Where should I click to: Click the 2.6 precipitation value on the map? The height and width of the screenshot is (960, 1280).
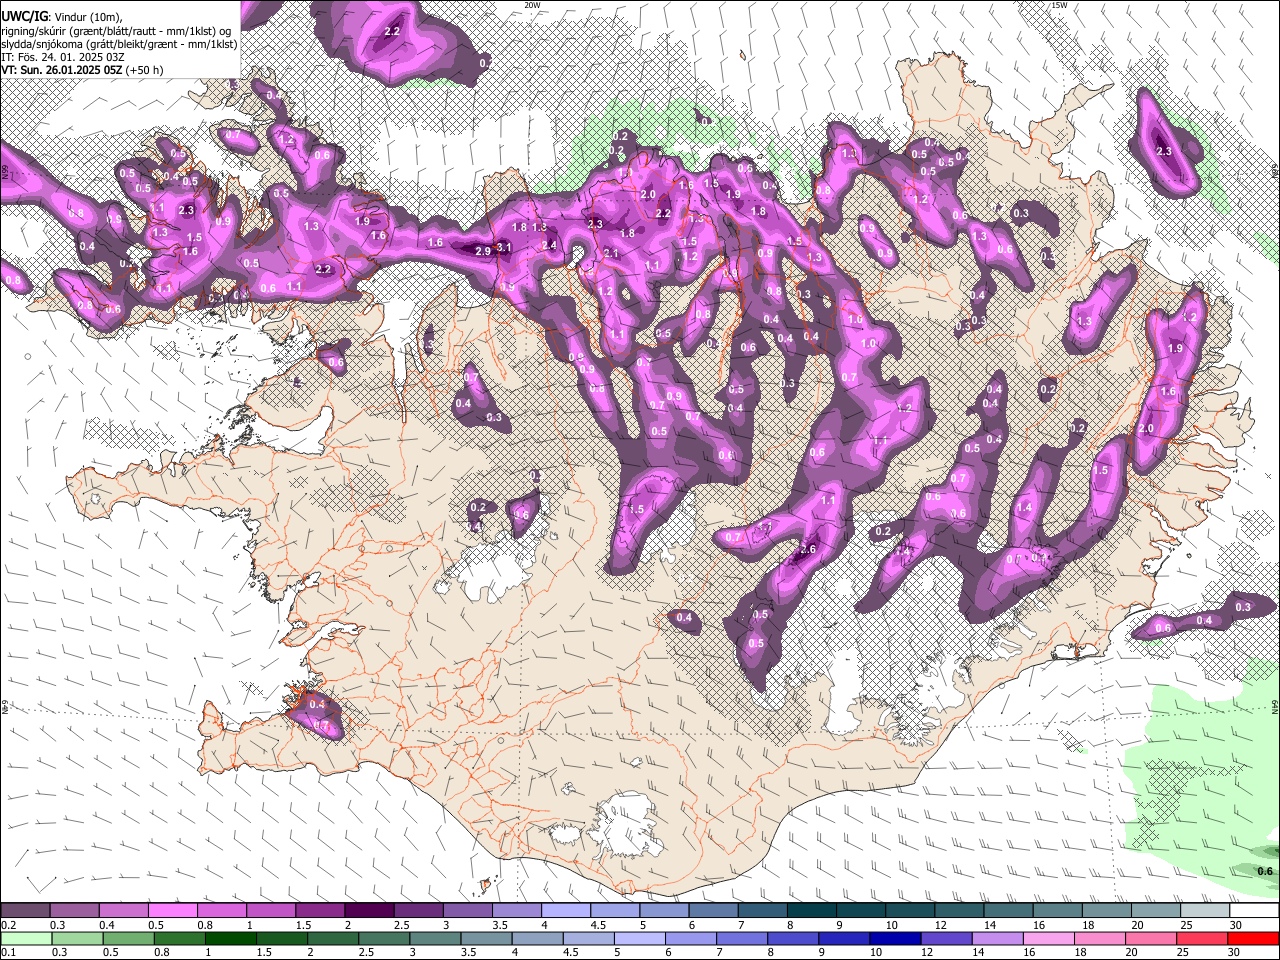tap(808, 549)
